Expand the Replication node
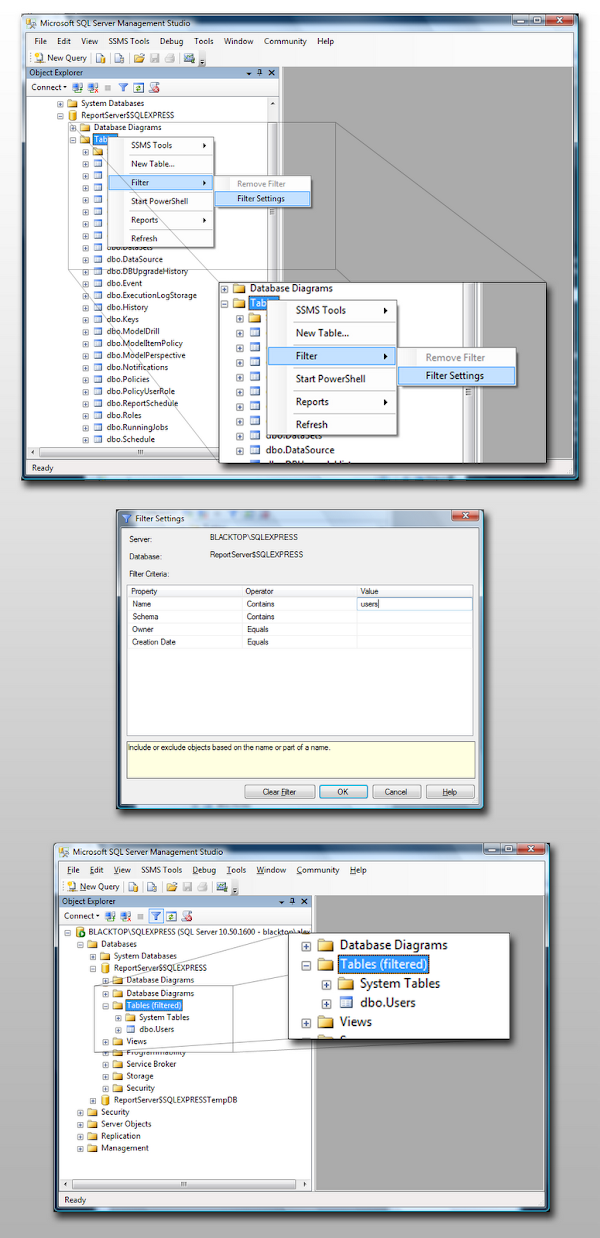The image size is (600, 1238). tap(80, 1136)
